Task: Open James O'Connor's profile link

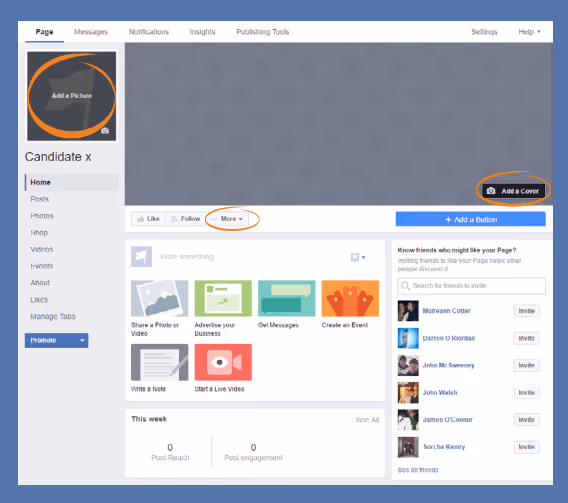Action: pos(448,420)
